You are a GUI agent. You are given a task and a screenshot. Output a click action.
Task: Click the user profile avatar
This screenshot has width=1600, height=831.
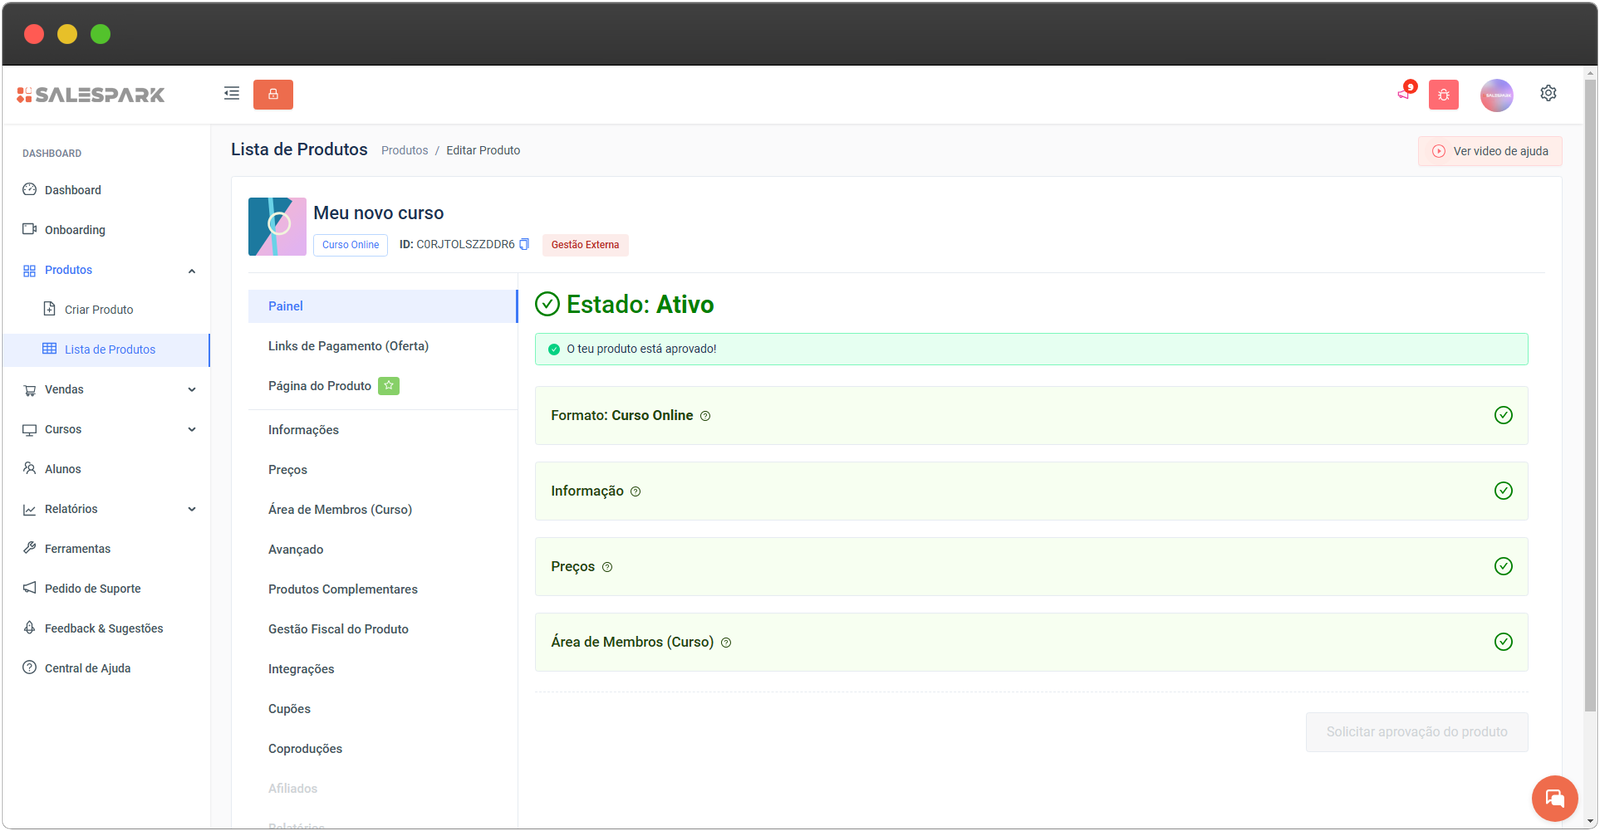tap(1496, 95)
